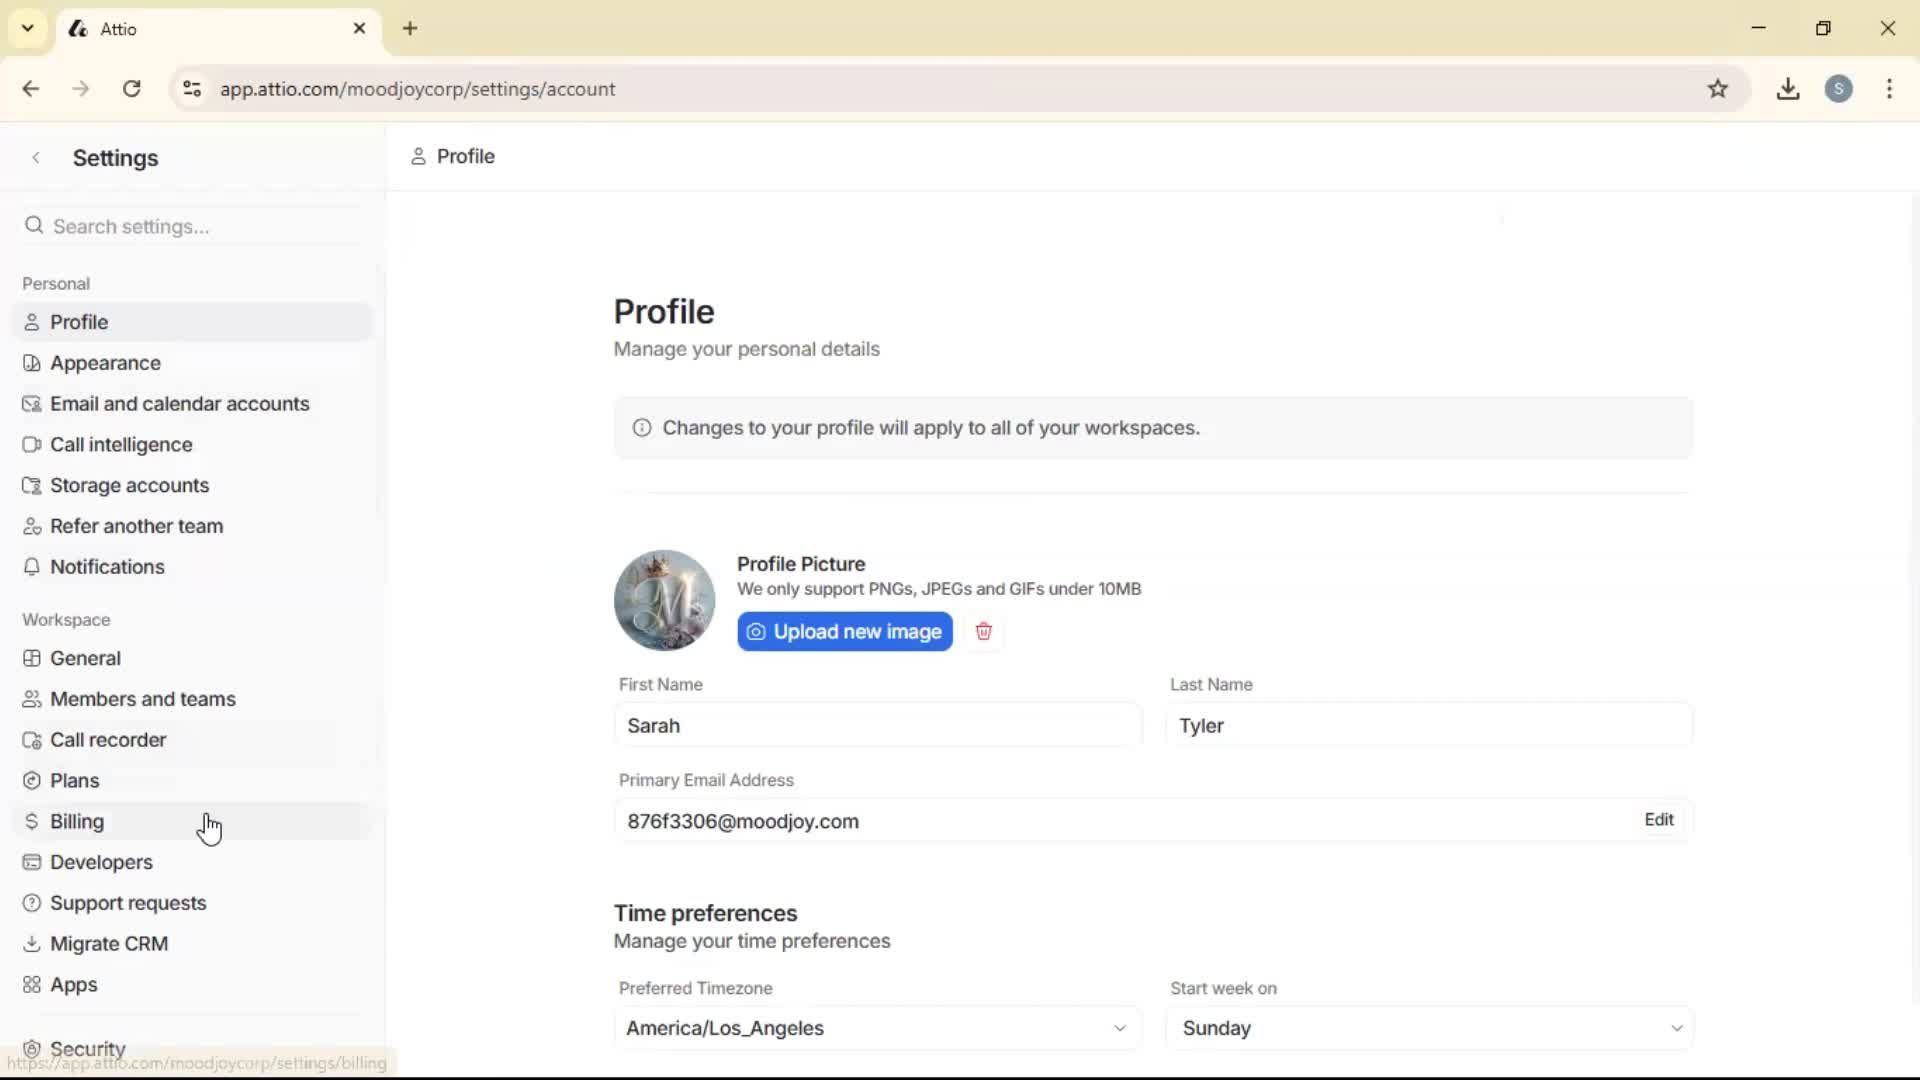The width and height of the screenshot is (1920, 1080).
Task: Select the Attio browser tab
Action: [218, 29]
